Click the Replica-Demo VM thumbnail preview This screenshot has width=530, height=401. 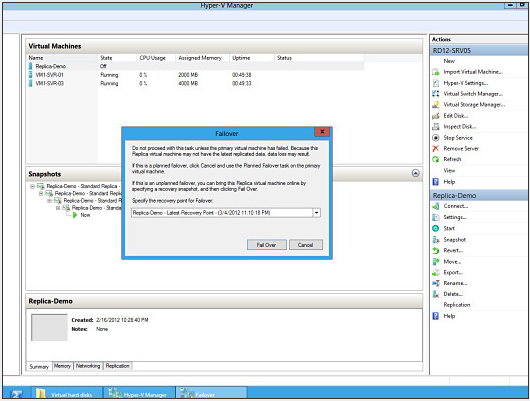point(49,327)
